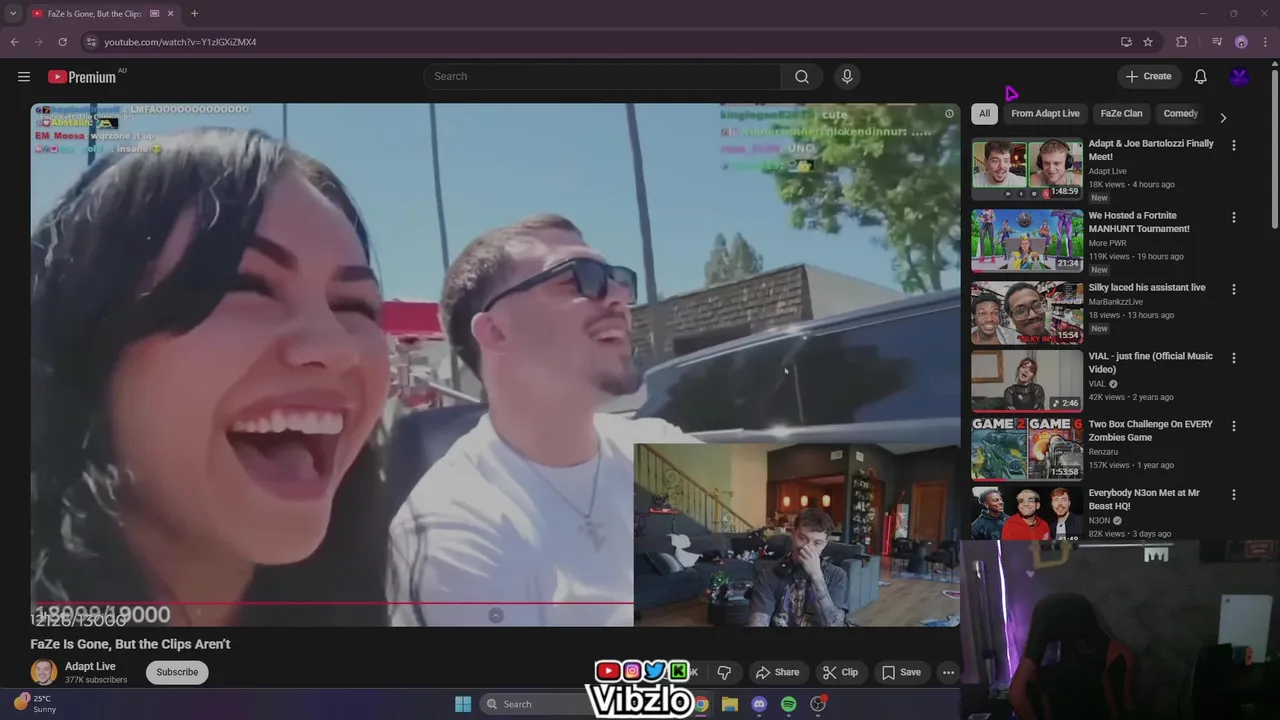Screen dimensions: 1280x720
Task: Dislike the video with thumbs-down
Action: pyautogui.click(x=724, y=672)
